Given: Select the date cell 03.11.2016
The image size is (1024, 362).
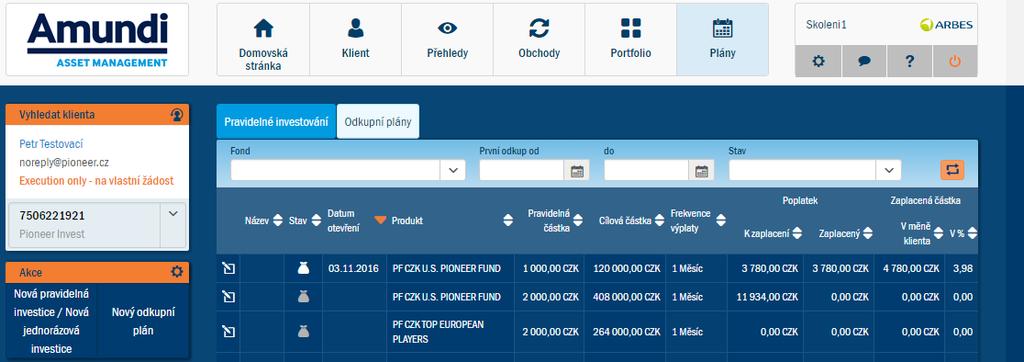Looking at the screenshot, I should pos(353,269).
